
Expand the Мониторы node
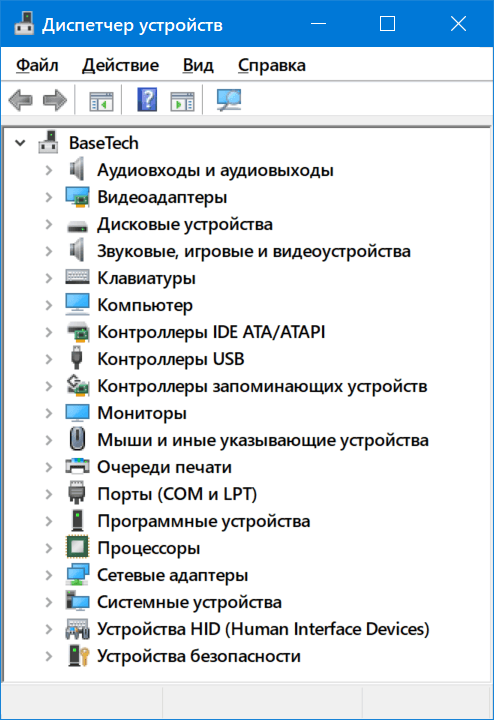[x=49, y=413]
